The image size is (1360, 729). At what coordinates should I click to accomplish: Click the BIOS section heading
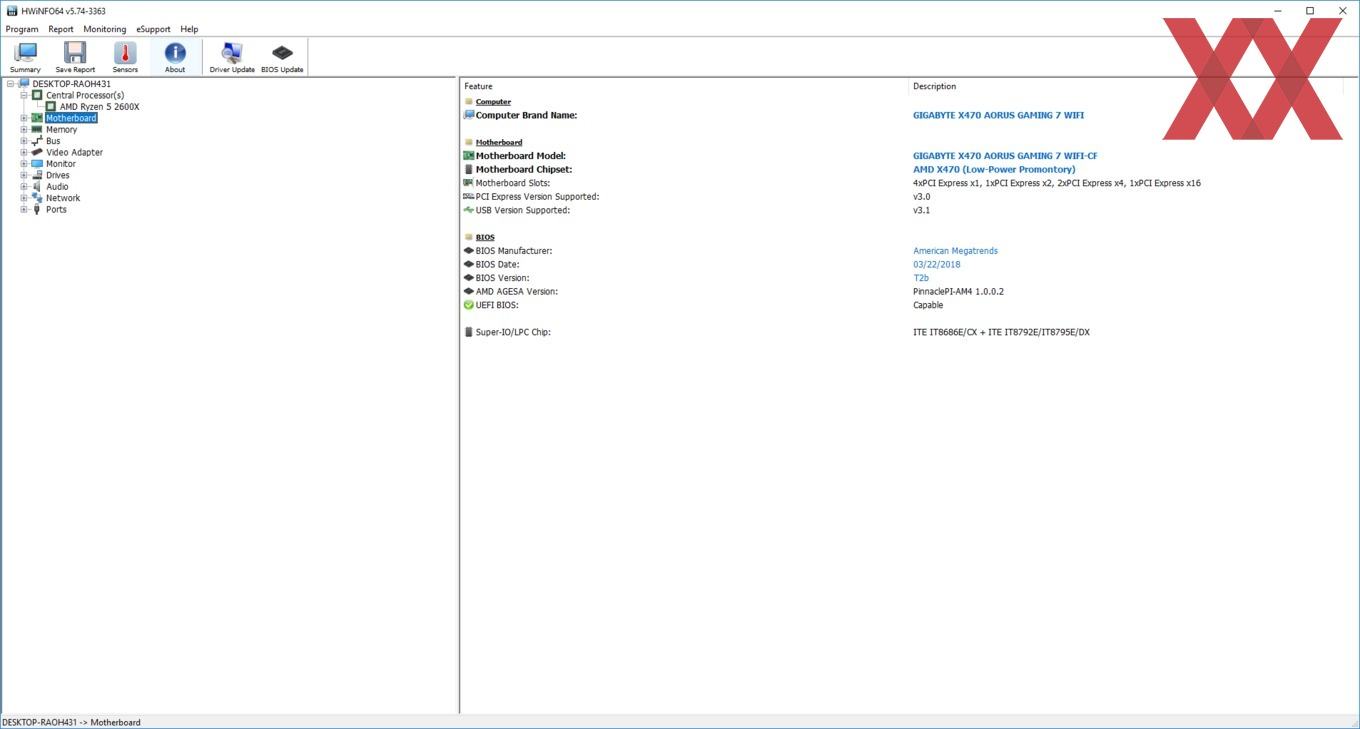[485, 238]
